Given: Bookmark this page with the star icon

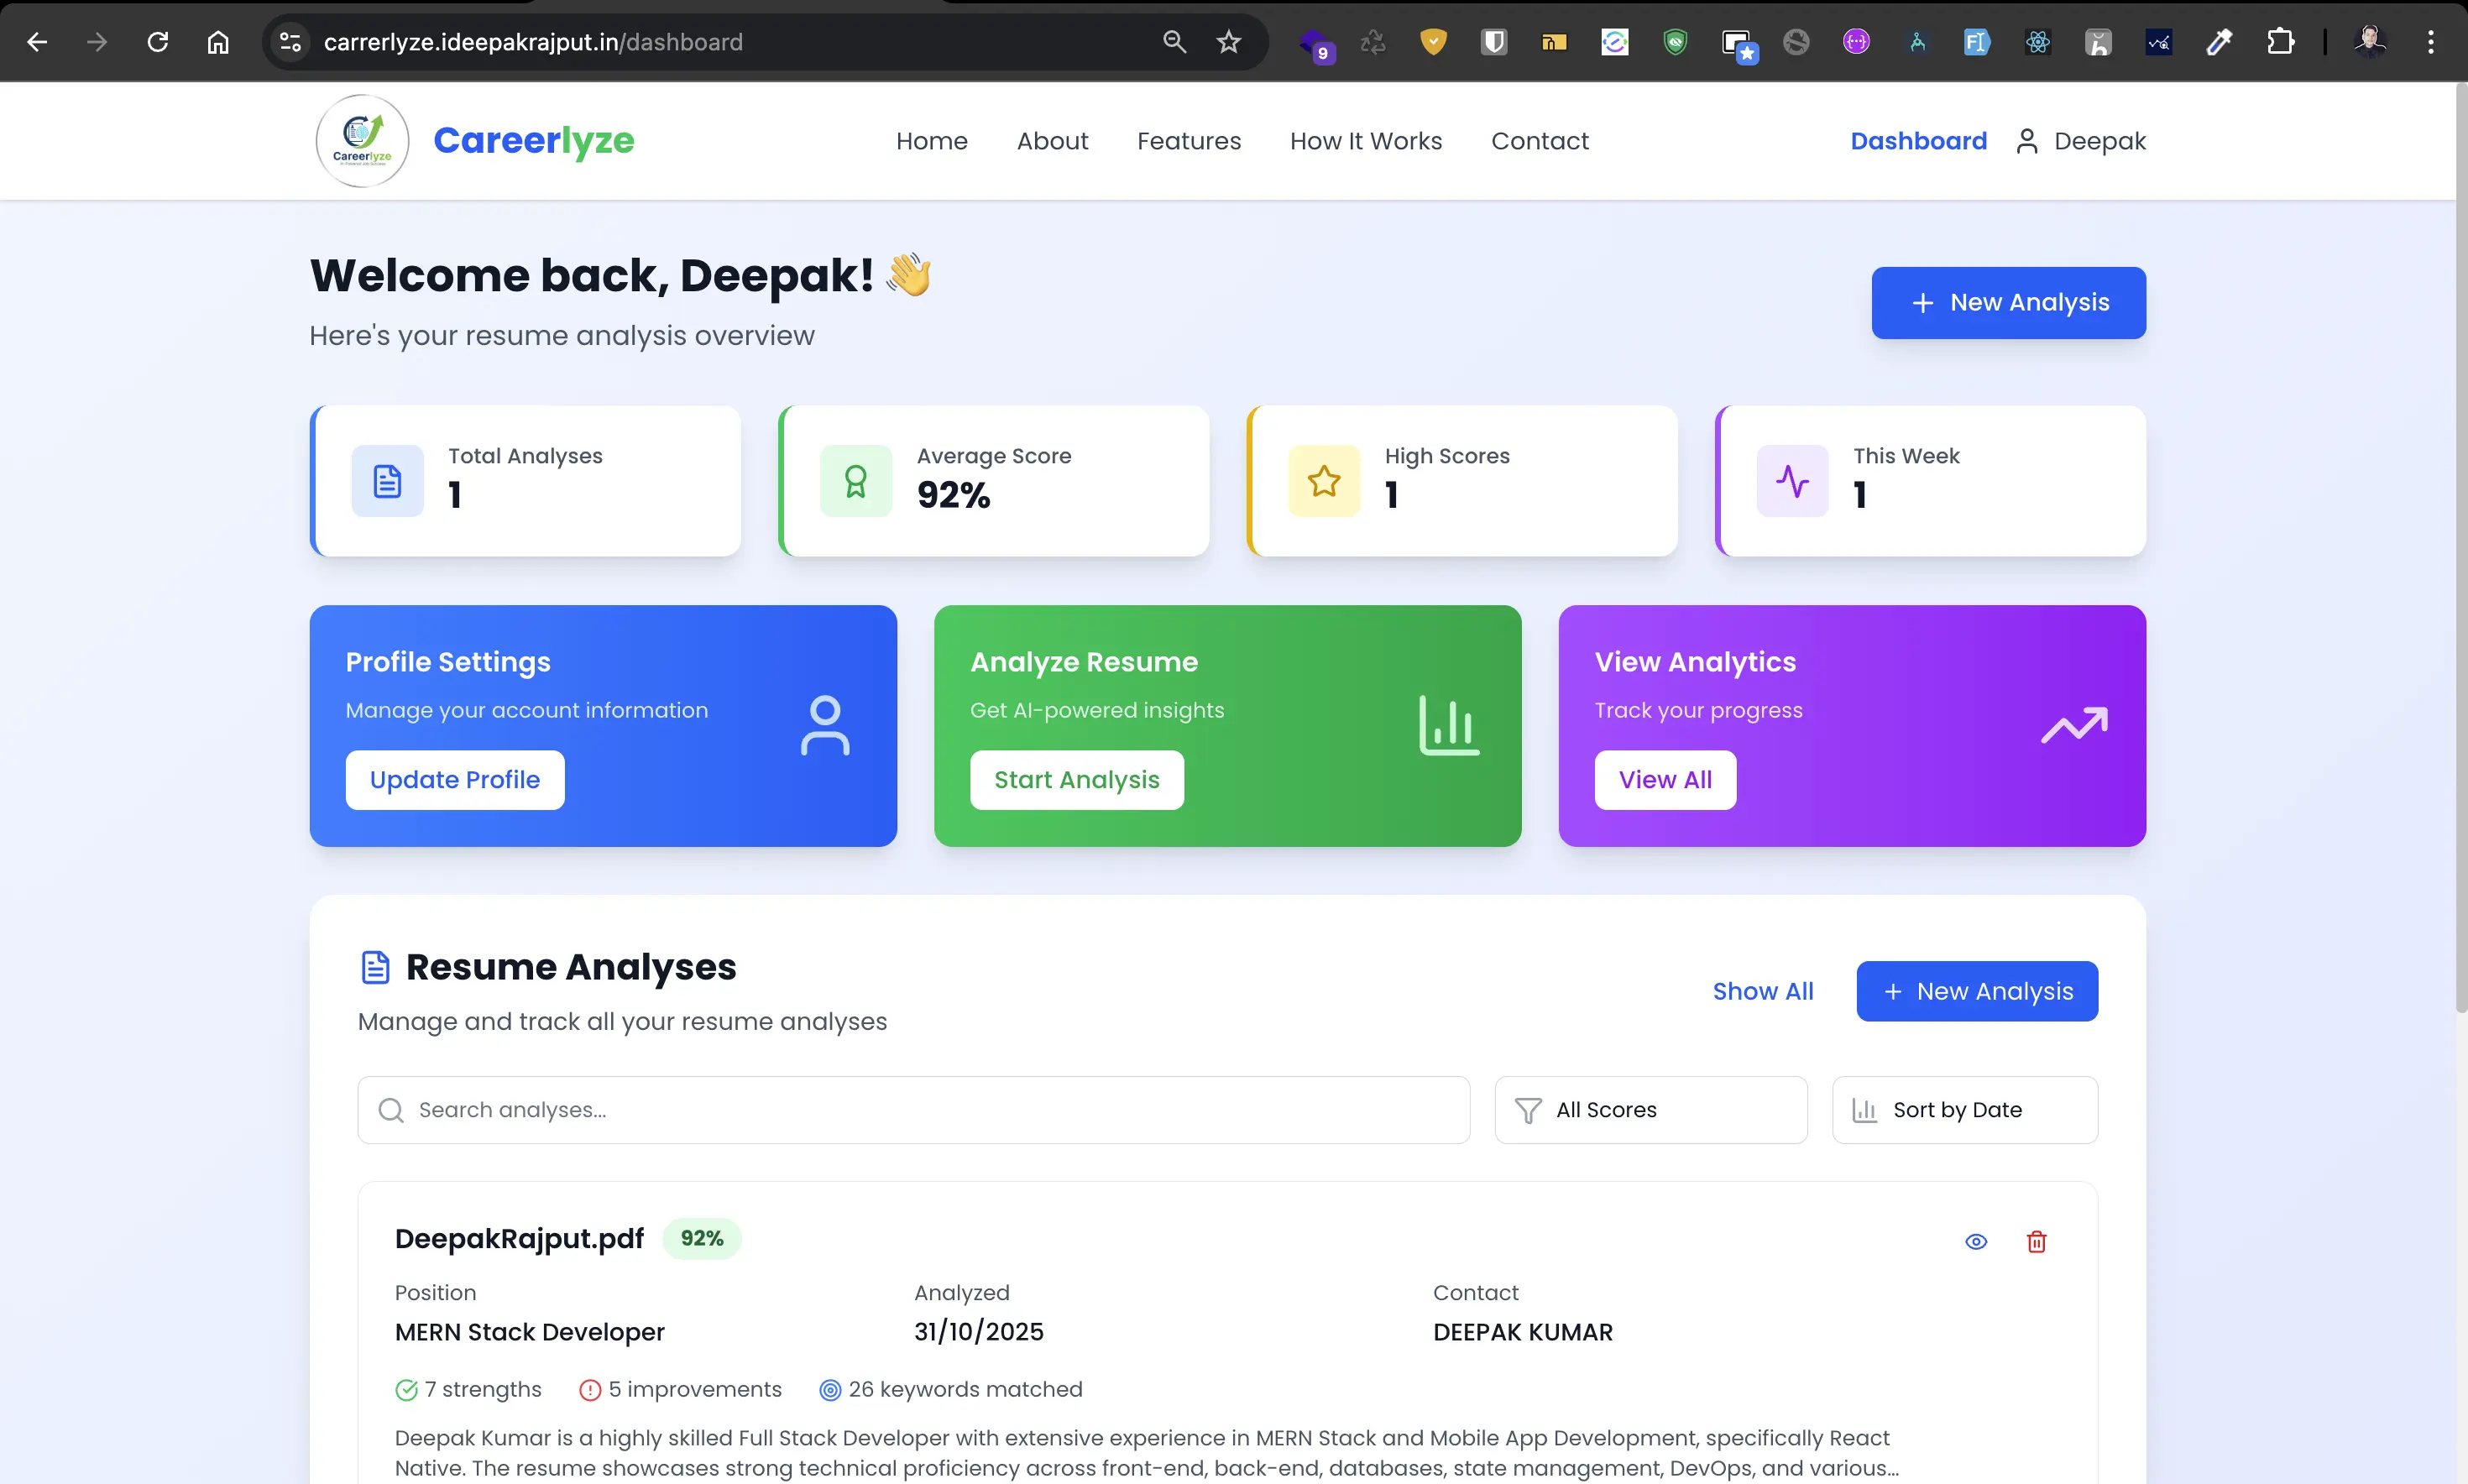Looking at the screenshot, I should tap(1229, 42).
